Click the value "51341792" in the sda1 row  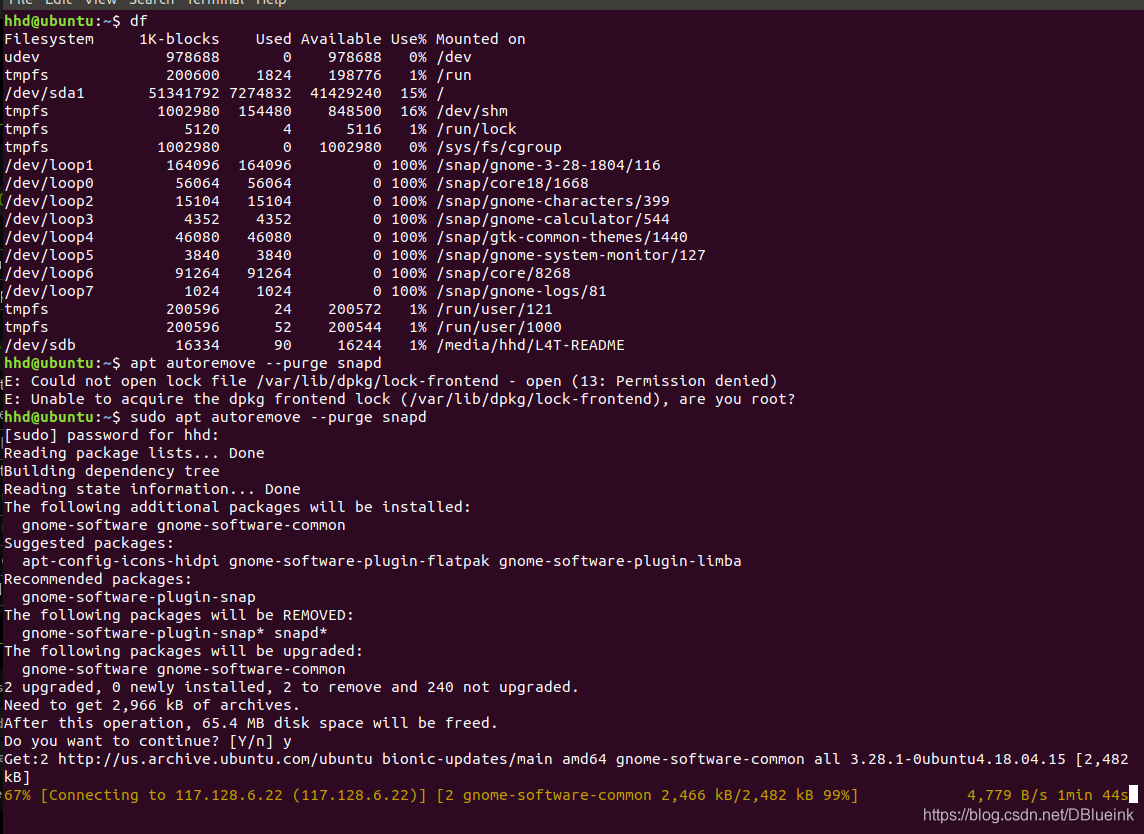(x=184, y=93)
